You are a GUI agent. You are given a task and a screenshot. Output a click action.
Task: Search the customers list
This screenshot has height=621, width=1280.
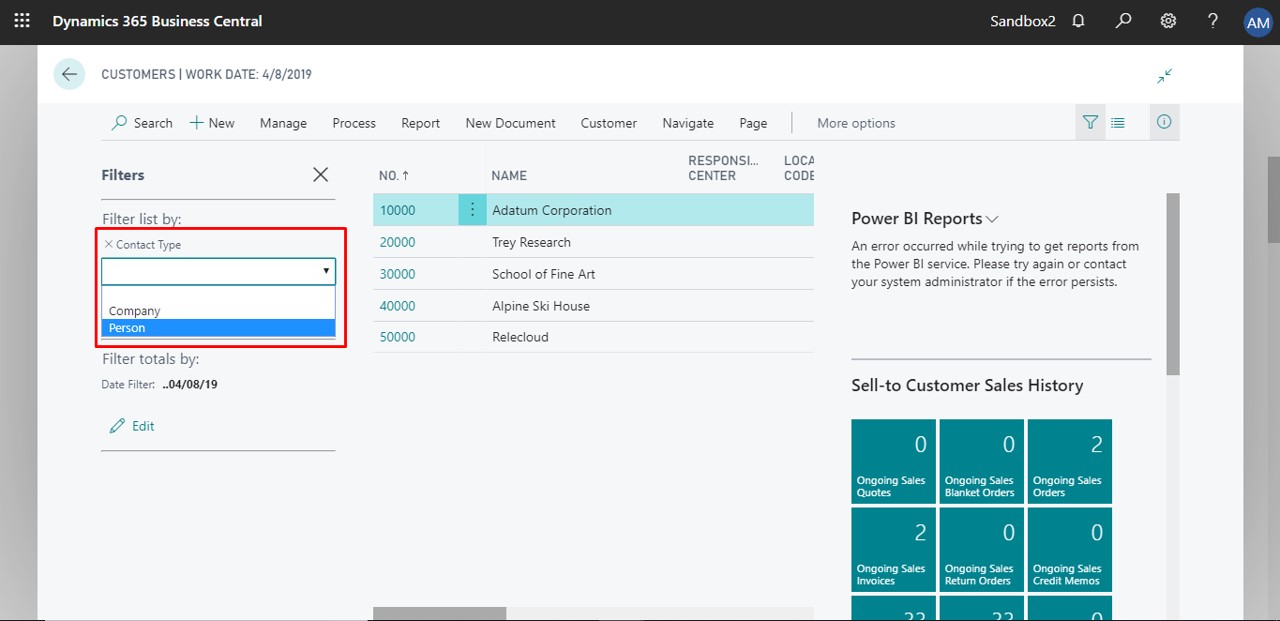pyautogui.click(x=143, y=123)
